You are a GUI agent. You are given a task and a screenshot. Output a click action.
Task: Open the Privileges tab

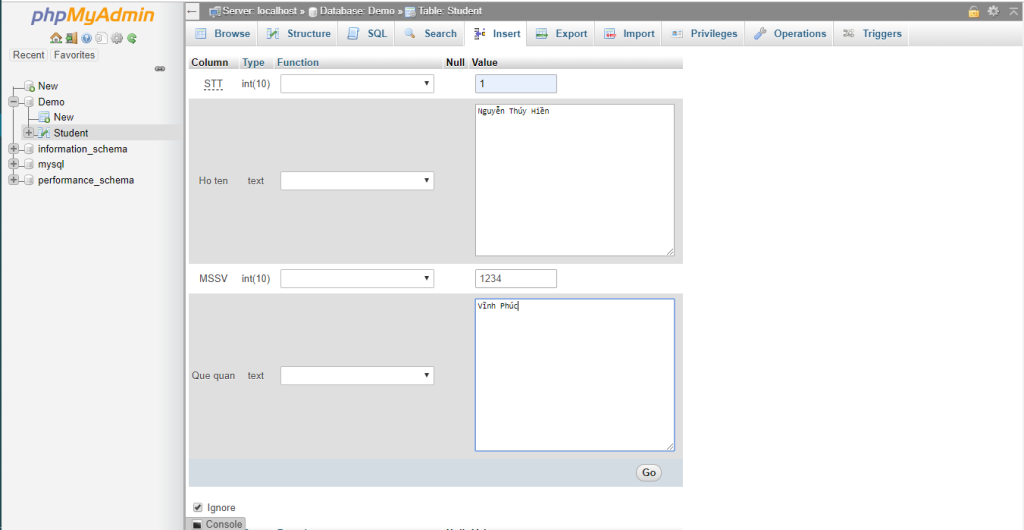tap(704, 34)
